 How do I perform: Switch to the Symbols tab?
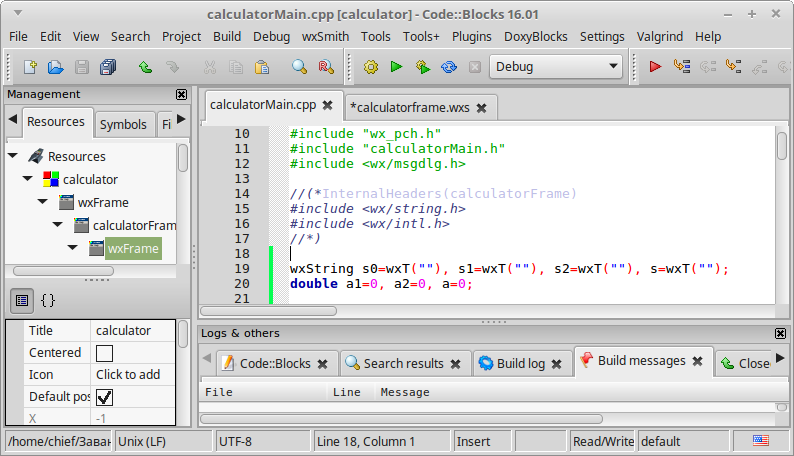click(x=123, y=125)
